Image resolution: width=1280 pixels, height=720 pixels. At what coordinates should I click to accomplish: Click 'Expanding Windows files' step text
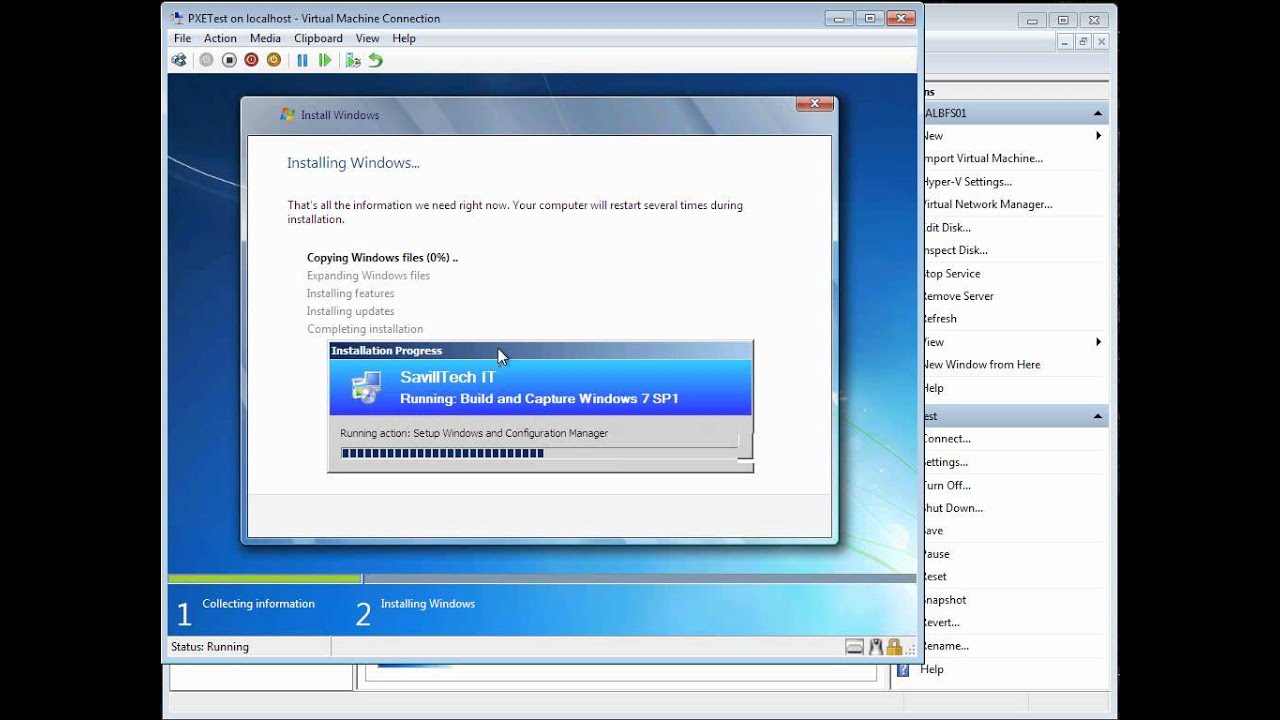click(368, 275)
